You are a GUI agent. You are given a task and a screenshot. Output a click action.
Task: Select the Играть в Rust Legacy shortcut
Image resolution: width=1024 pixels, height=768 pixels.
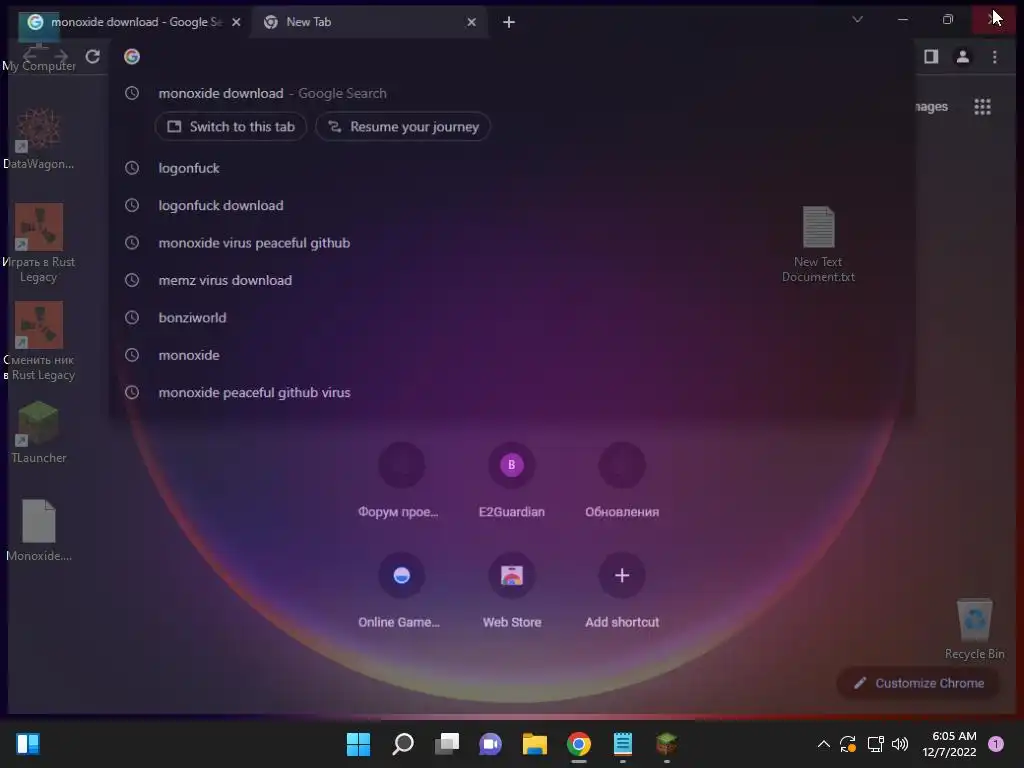point(39,244)
